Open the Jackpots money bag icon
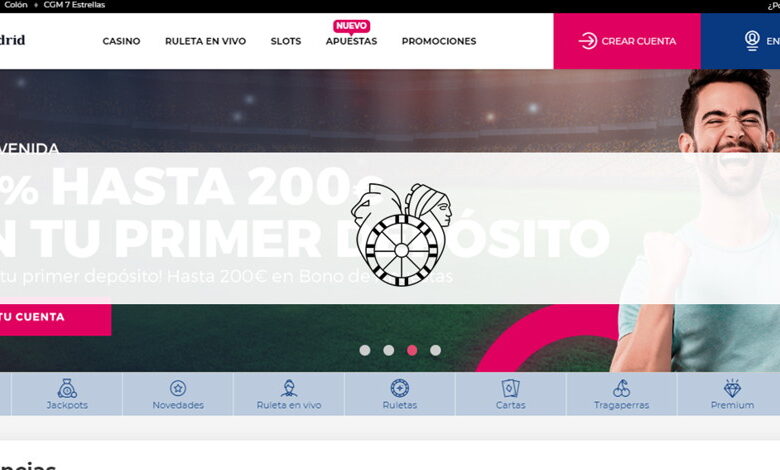Screen dimensions: 780x470 (67, 388)
